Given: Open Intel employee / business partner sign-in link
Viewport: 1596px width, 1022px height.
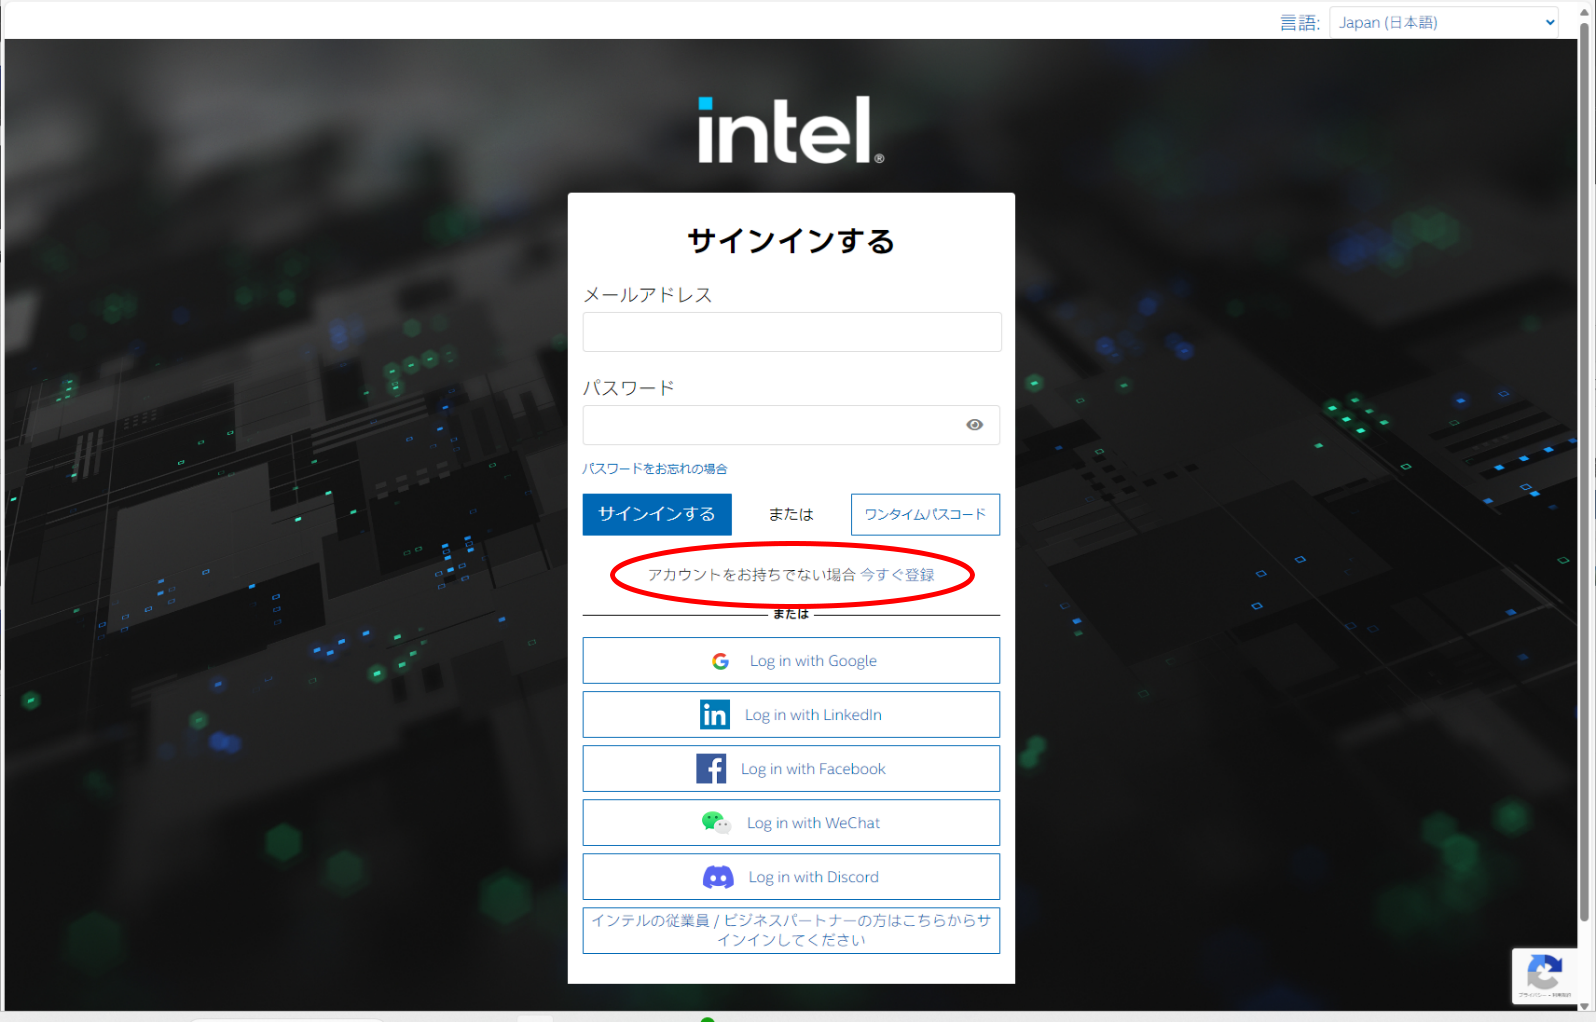Looking at the screenshot, I should coord(791,930).
